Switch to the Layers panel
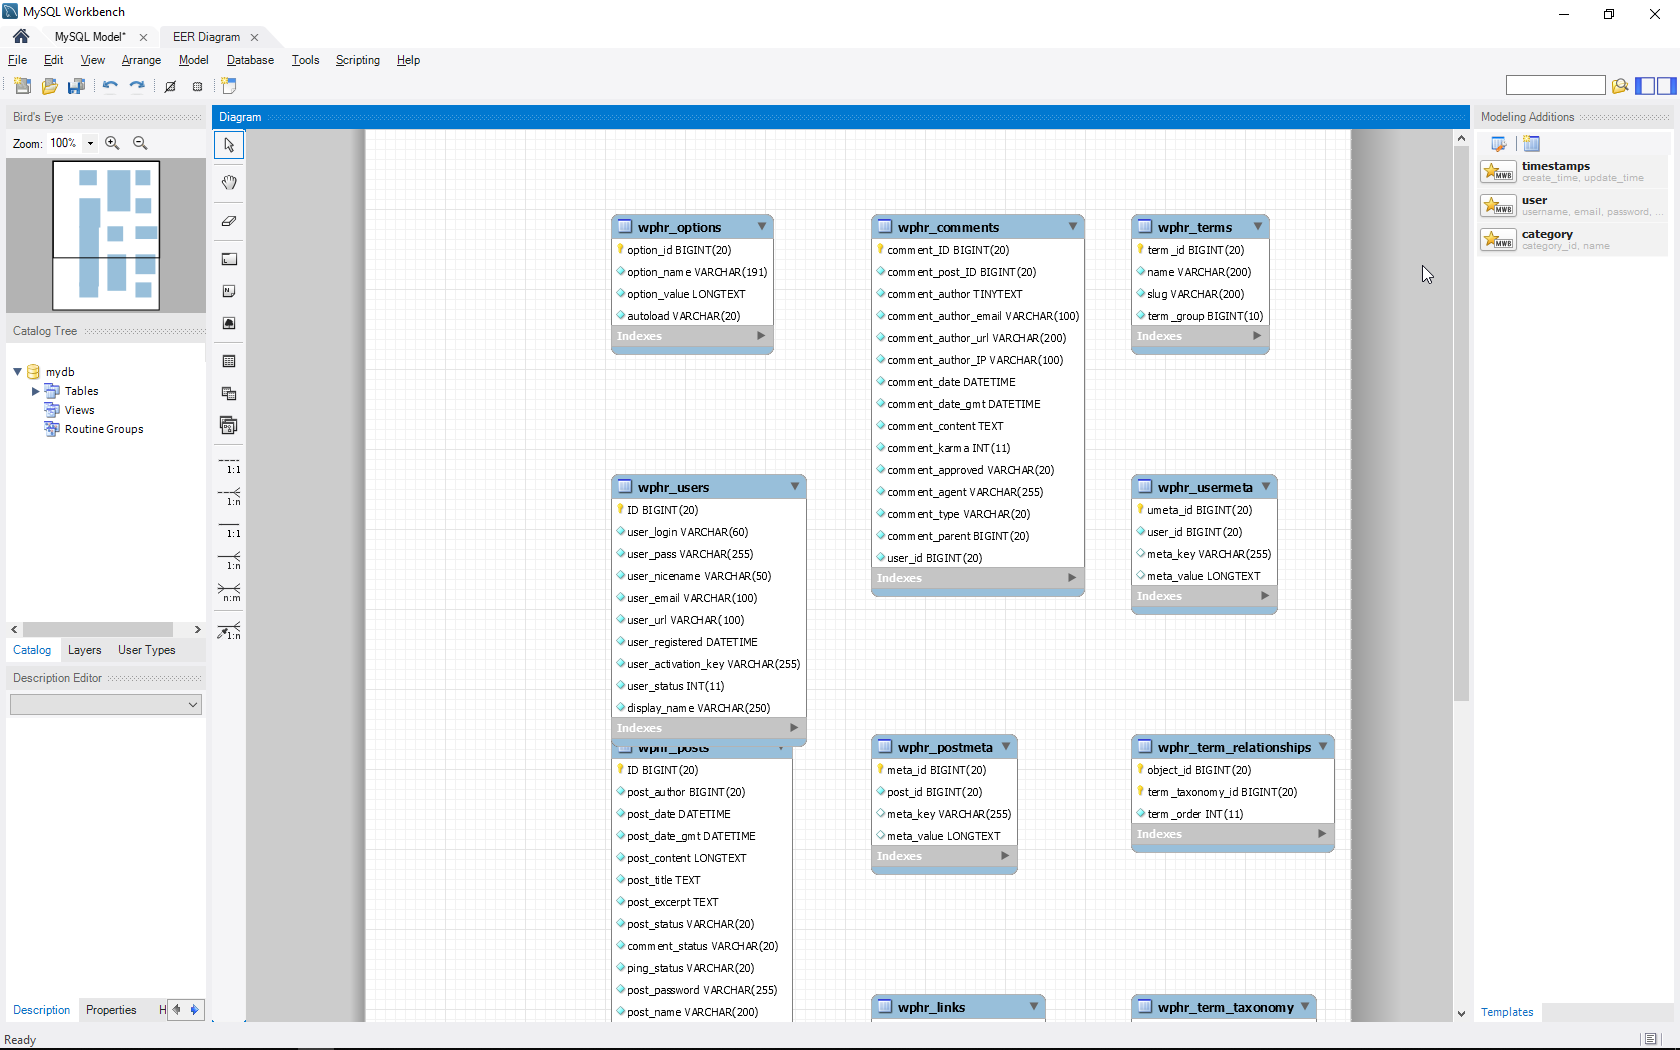This screenshot has width=1680, height=1050. pyautogui.click(x=84, y=650)
